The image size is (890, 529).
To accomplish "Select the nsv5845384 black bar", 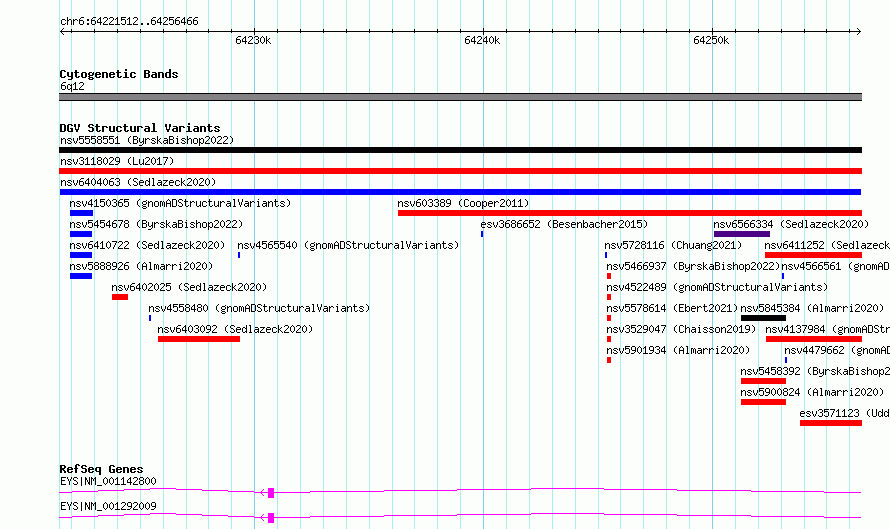I will pos(763,318).
